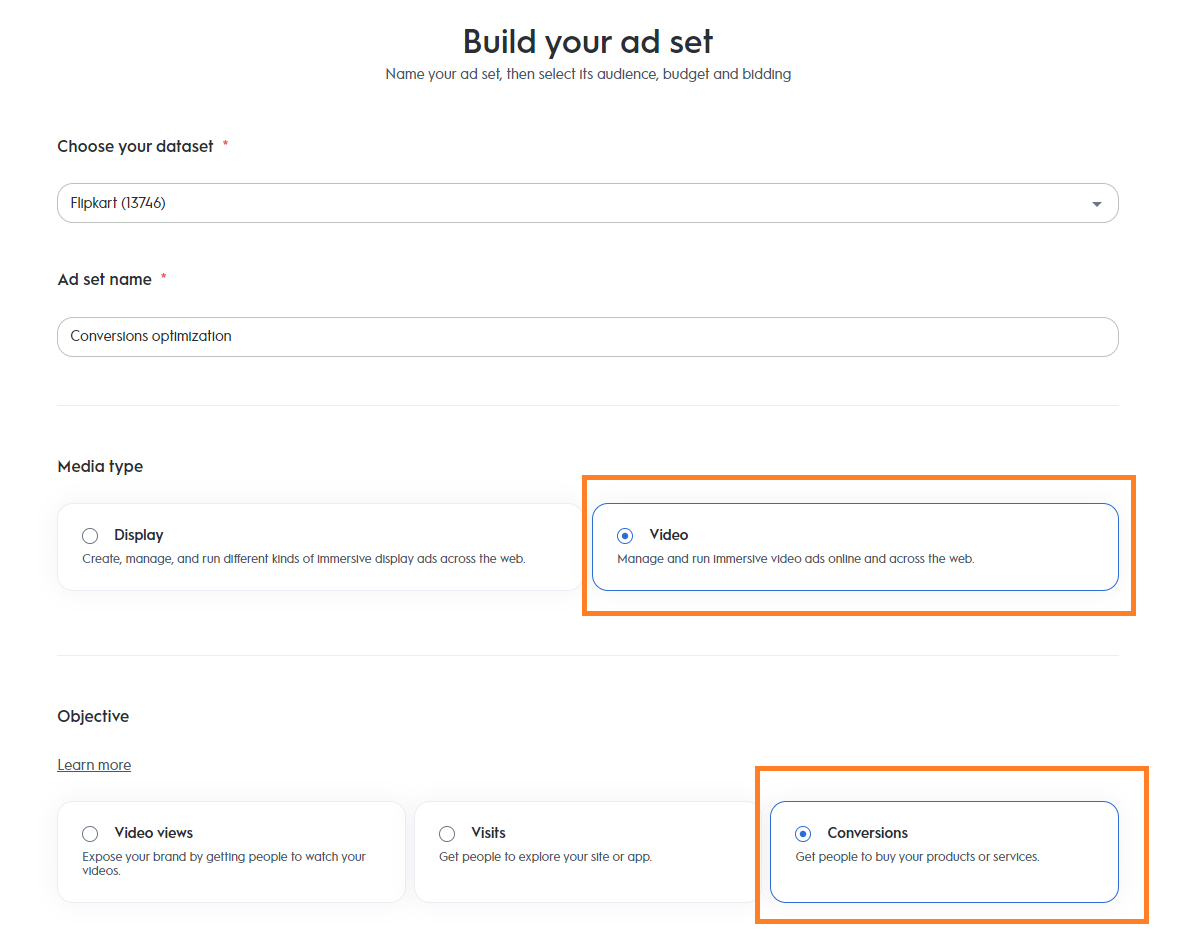Choose the Video views objective radio button
This screenshot has height=949, width=1200.
point(91,834)
